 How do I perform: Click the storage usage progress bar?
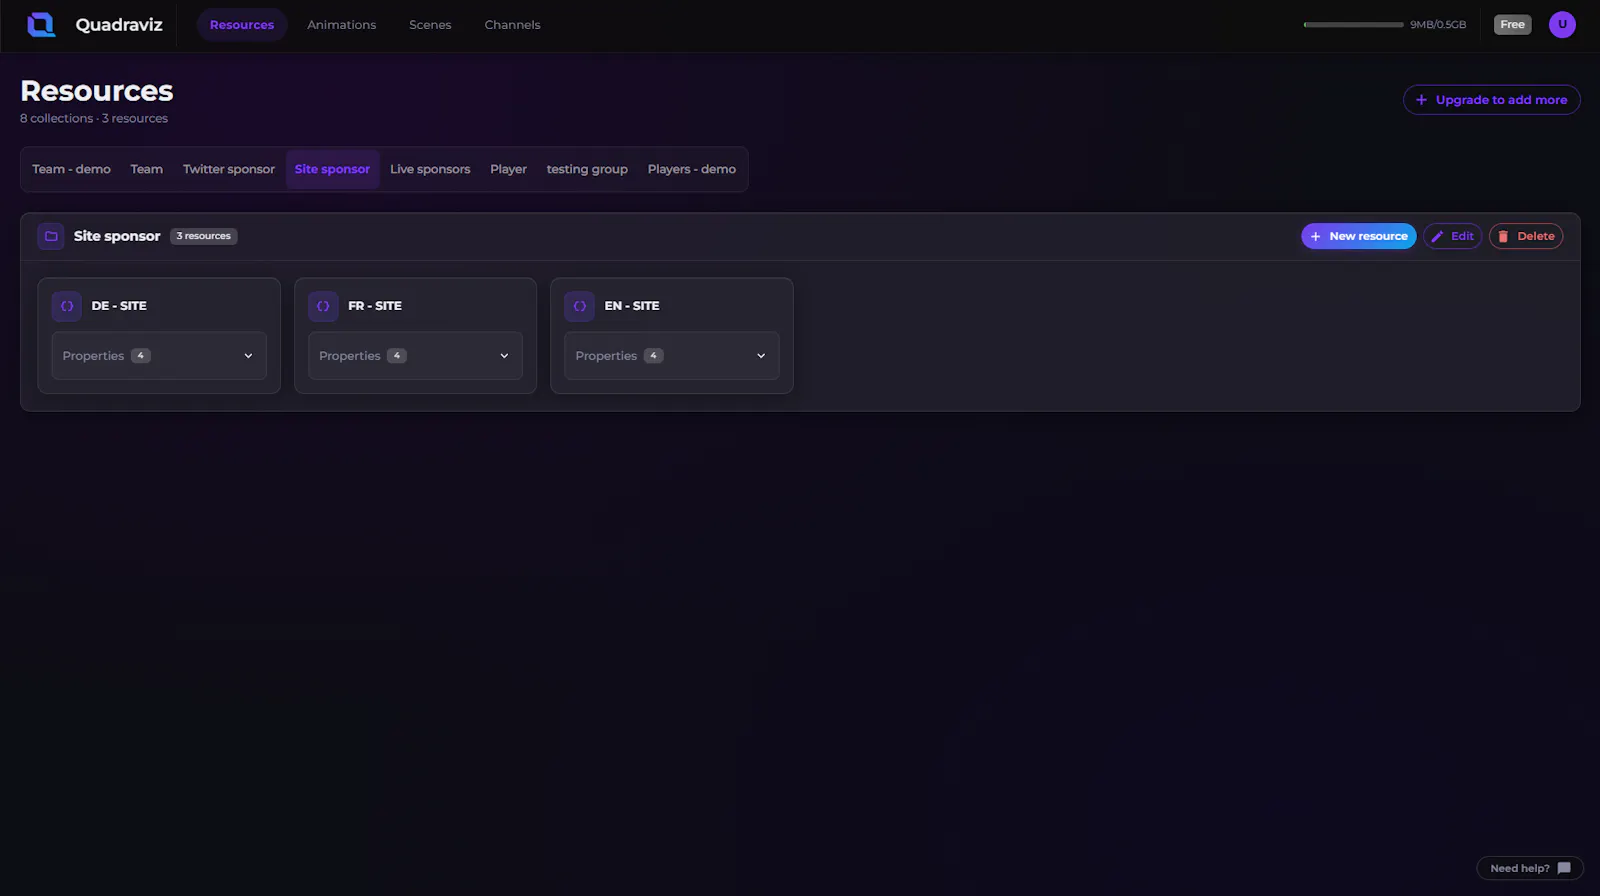1353,24
